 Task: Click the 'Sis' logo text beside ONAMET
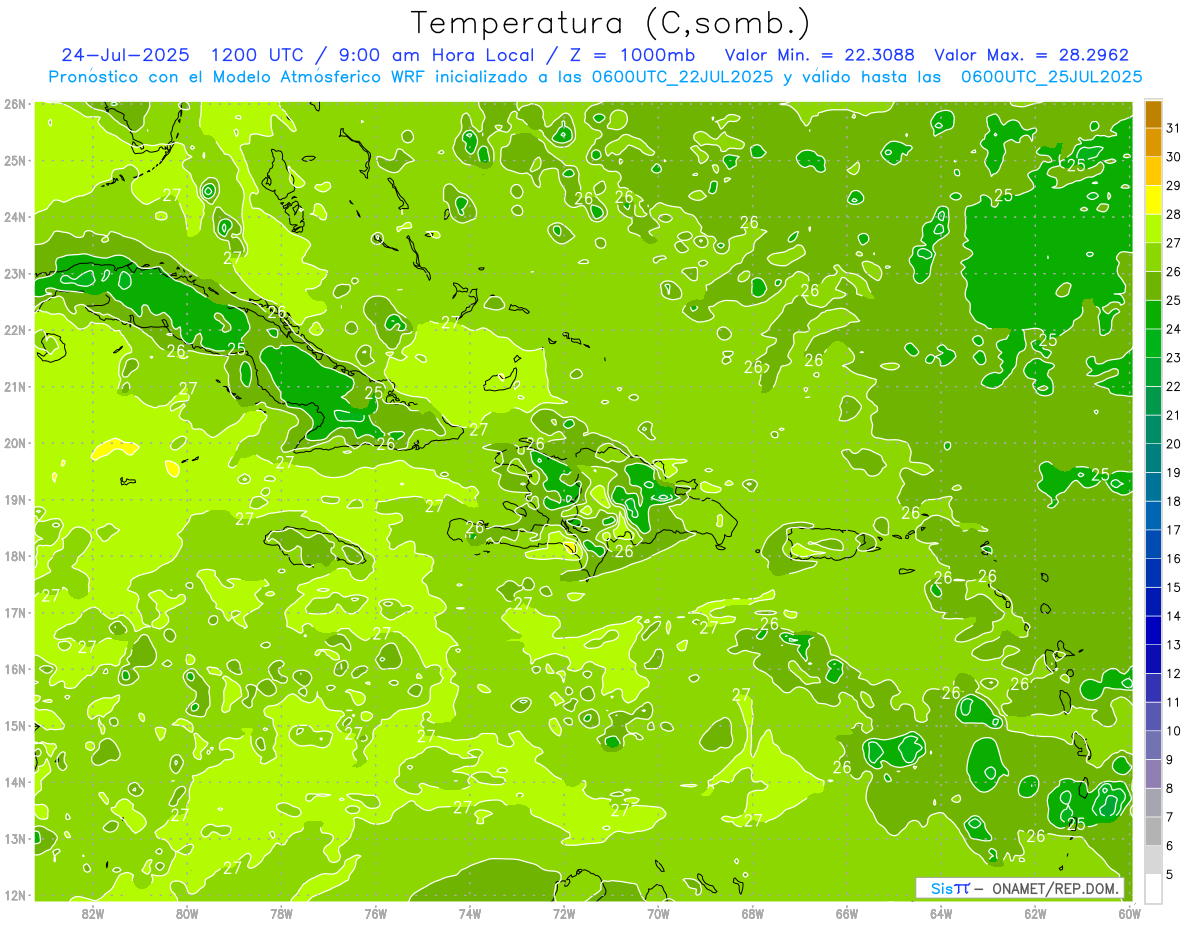pos(941,888)
